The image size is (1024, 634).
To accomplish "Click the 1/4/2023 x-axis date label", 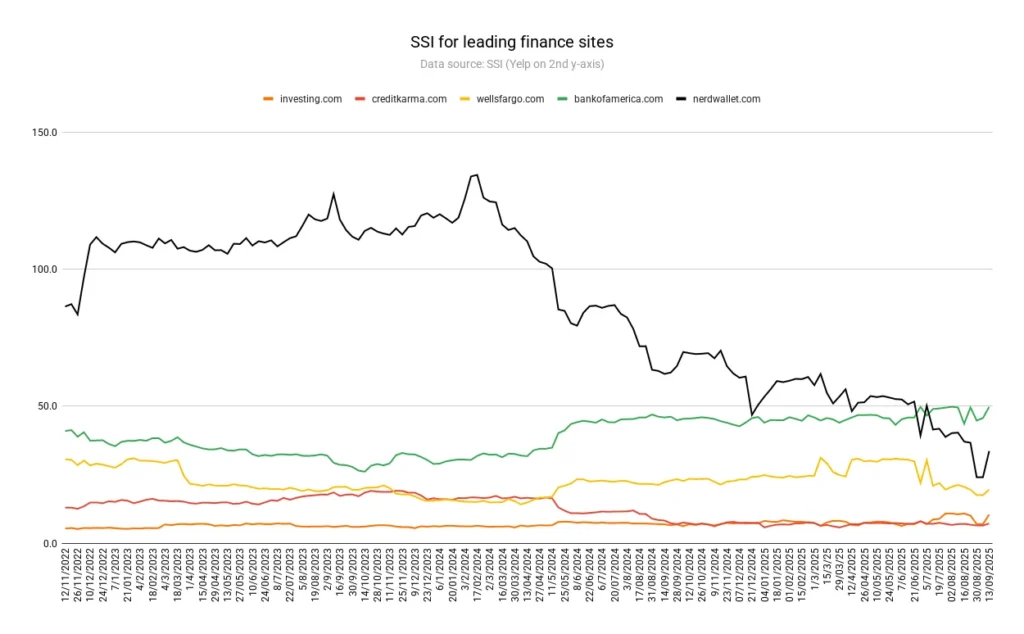I will pos(190,569).
